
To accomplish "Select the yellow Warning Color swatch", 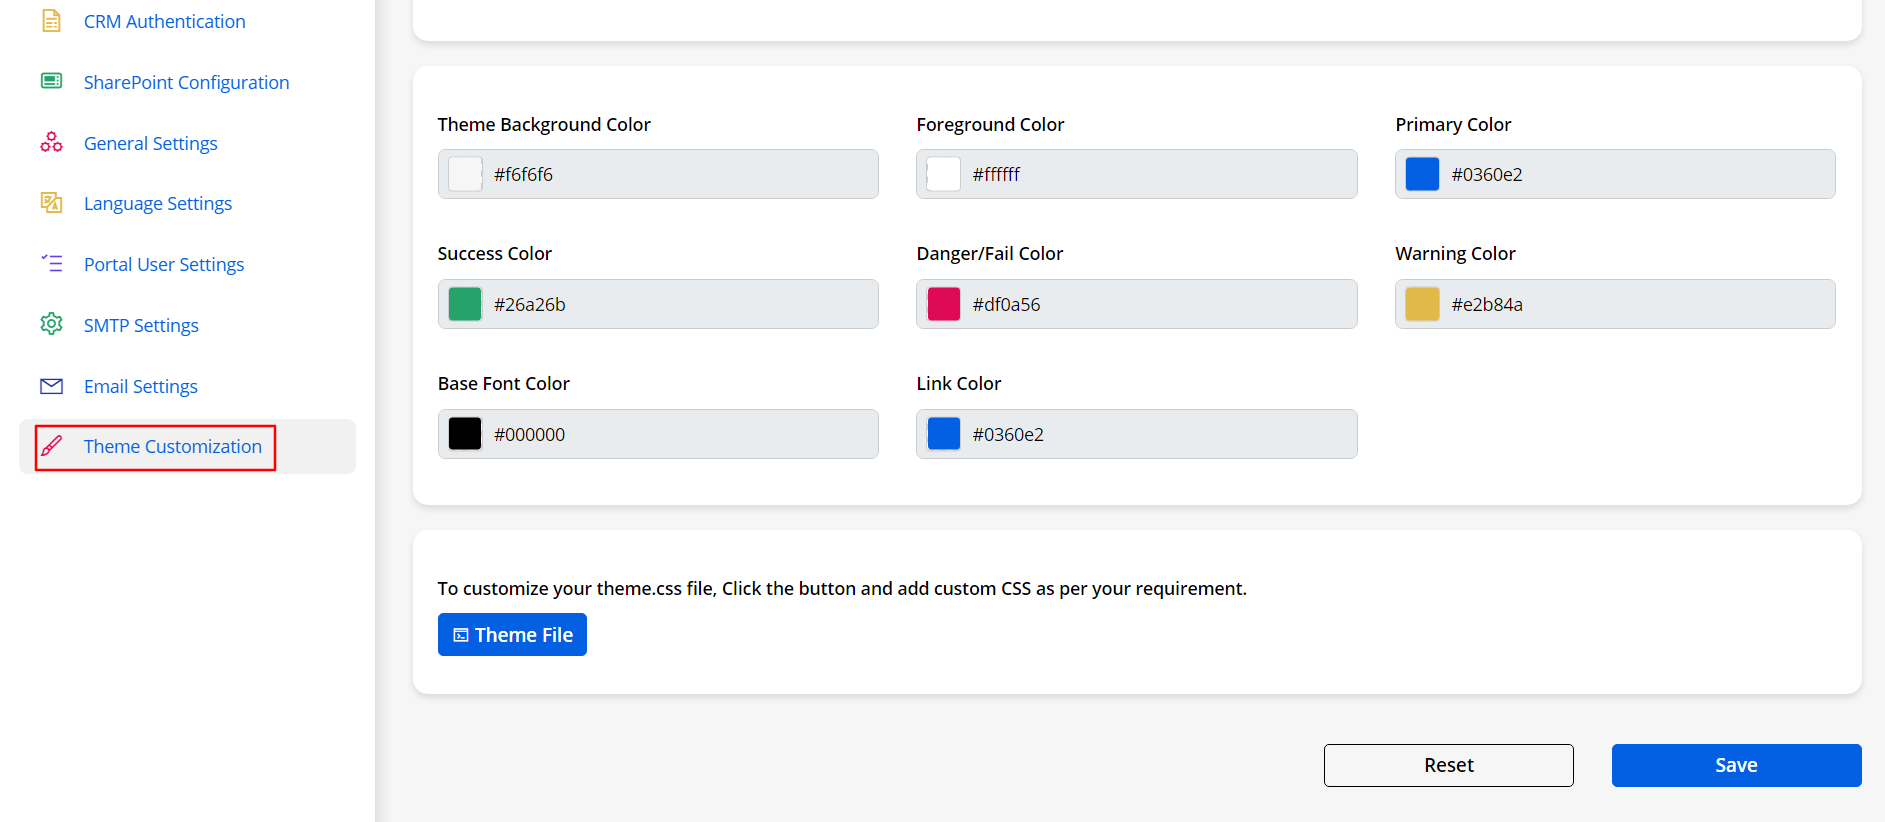I will [x=1422, y=304].
